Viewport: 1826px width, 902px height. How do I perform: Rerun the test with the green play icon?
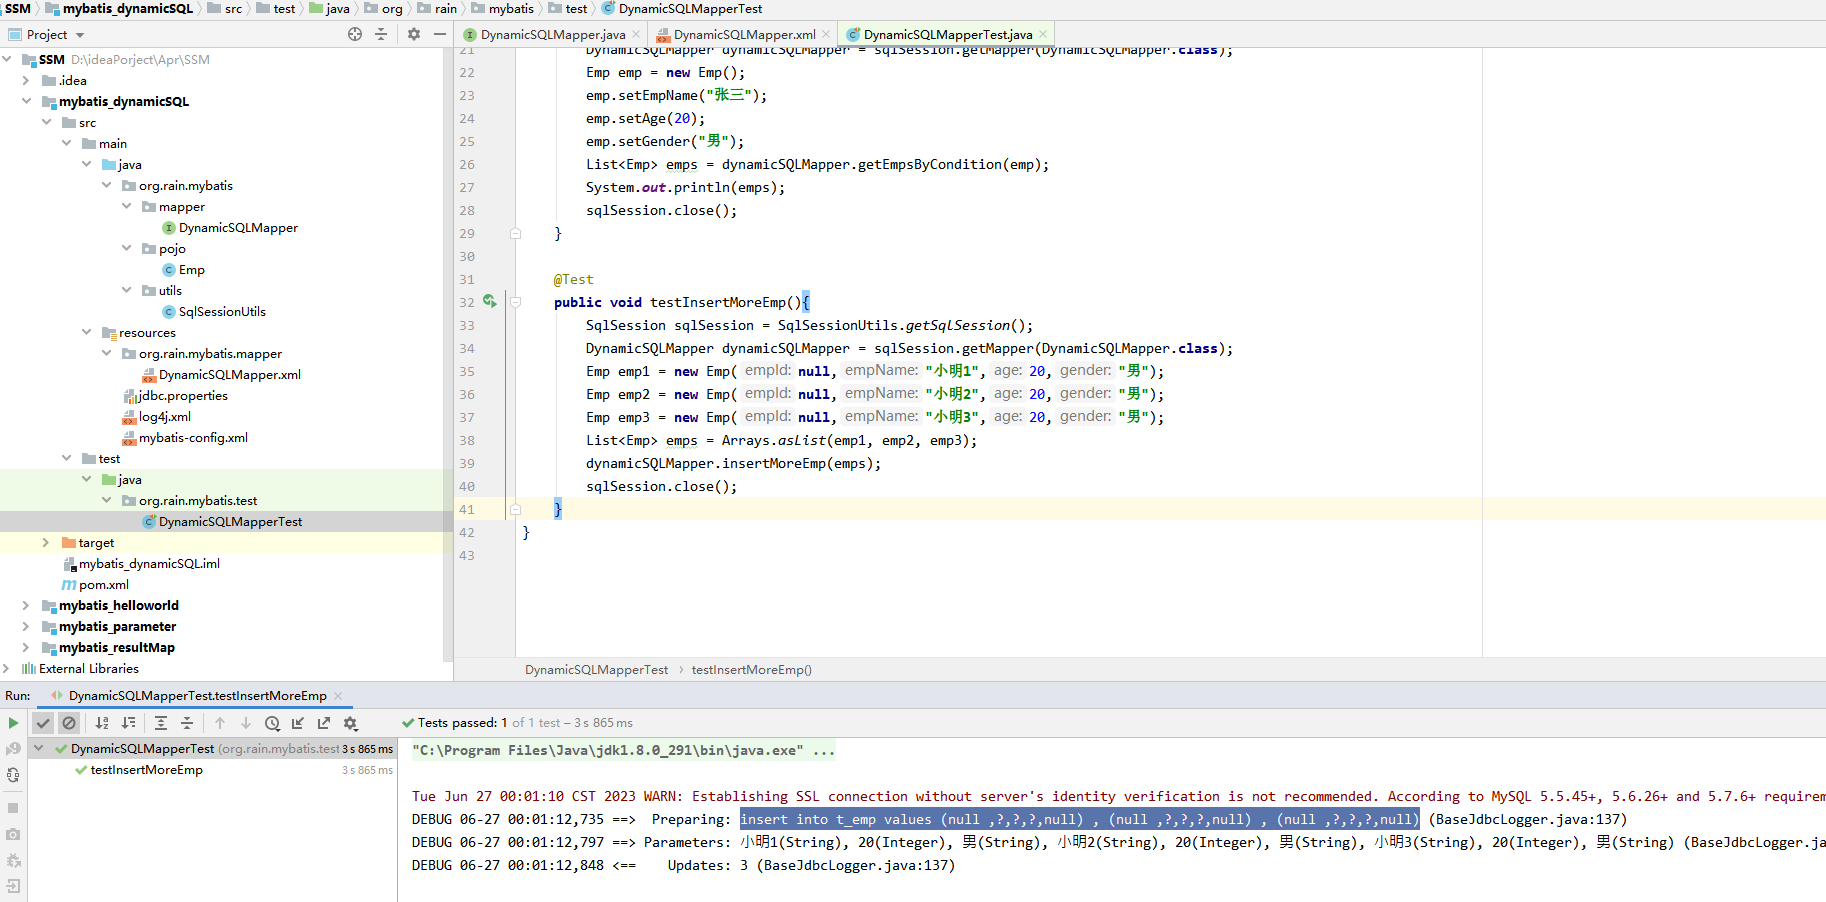(x=13, y=723)
